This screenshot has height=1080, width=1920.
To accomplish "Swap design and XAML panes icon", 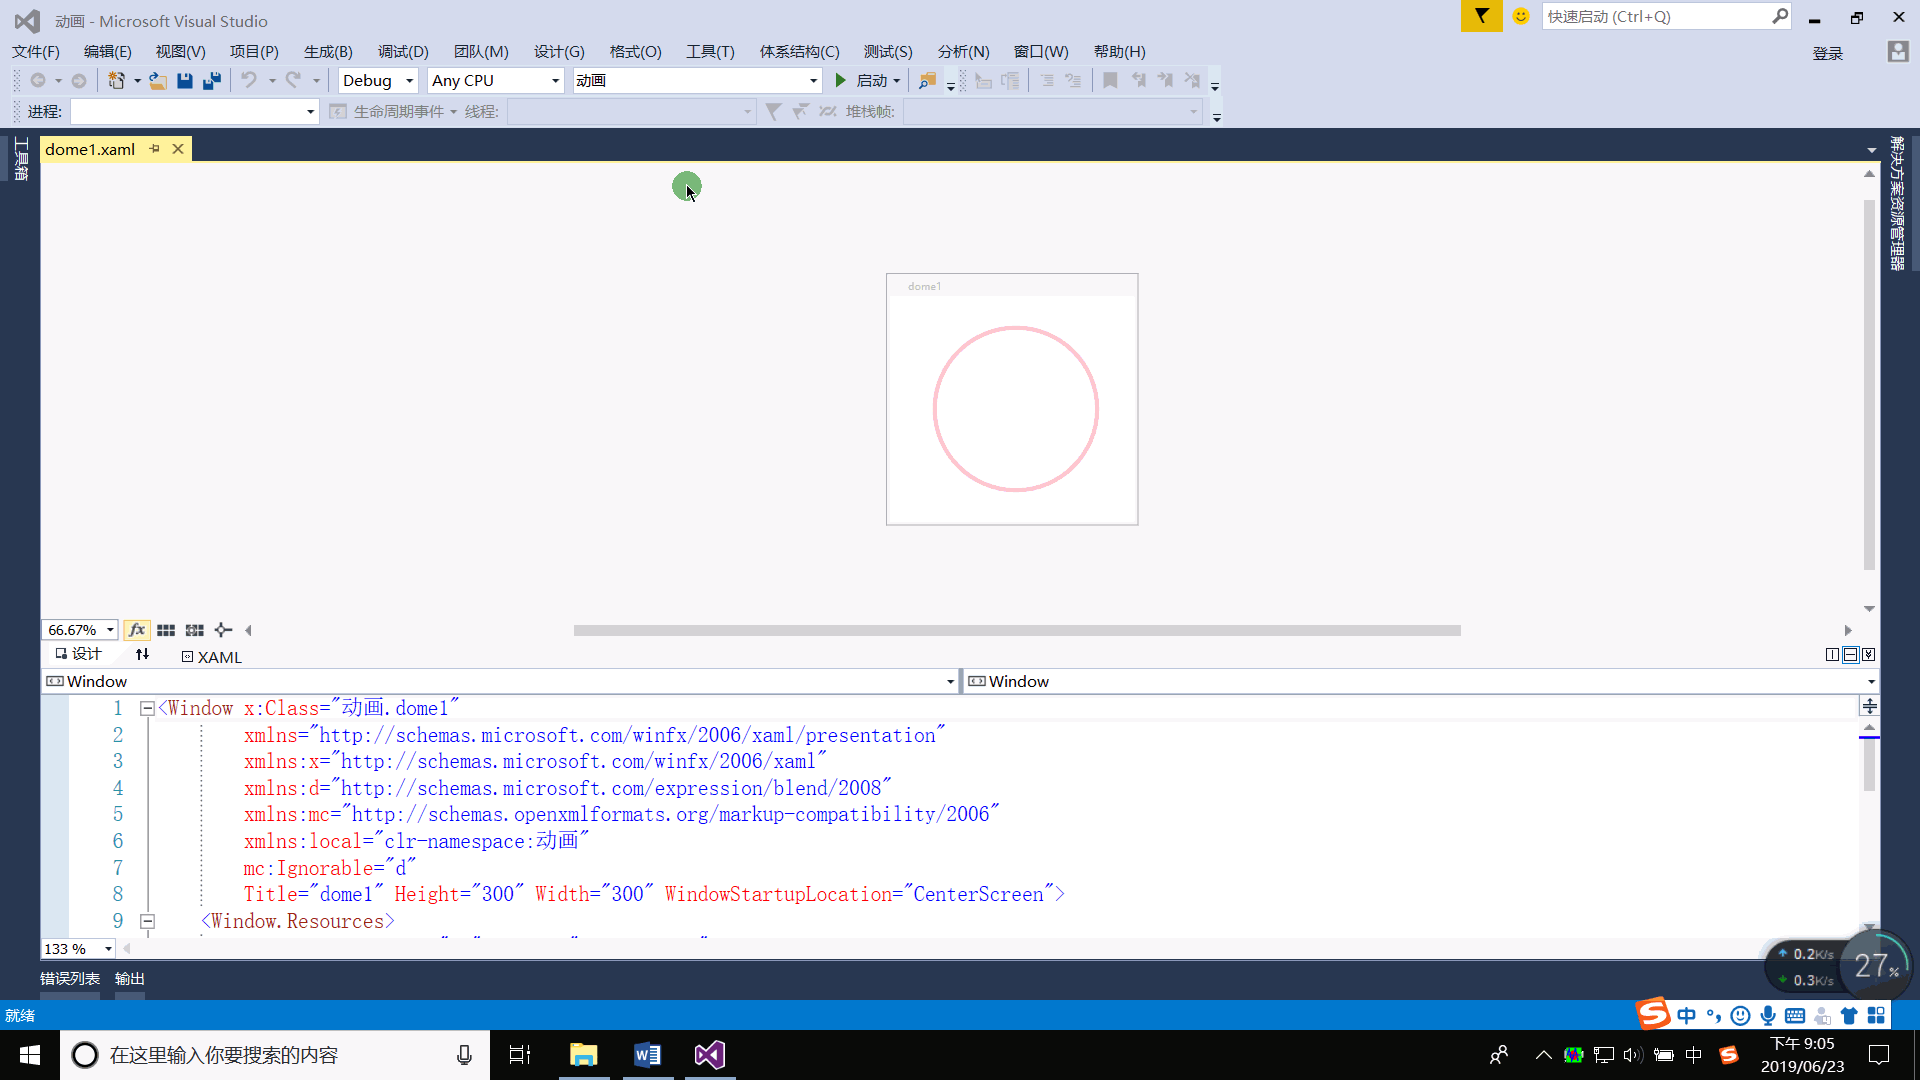I will [142, 655].
